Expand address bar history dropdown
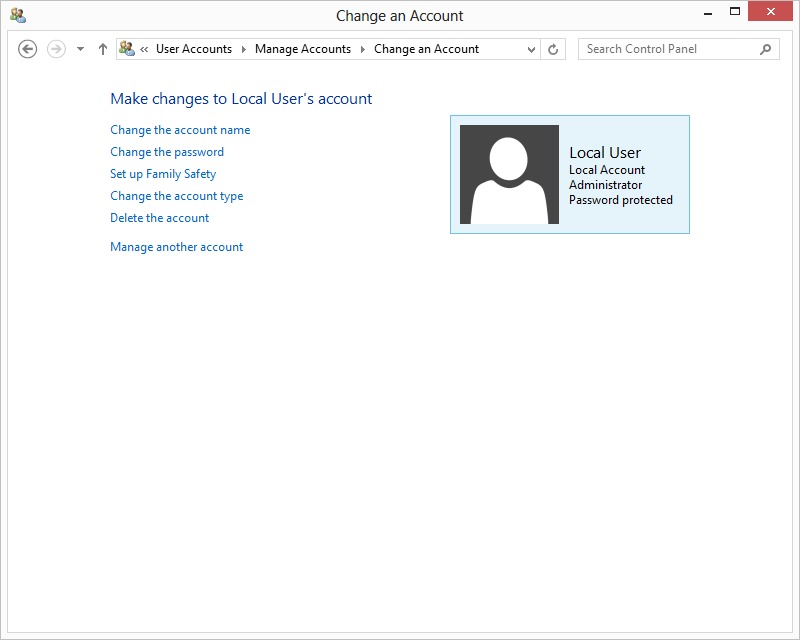 531,49
